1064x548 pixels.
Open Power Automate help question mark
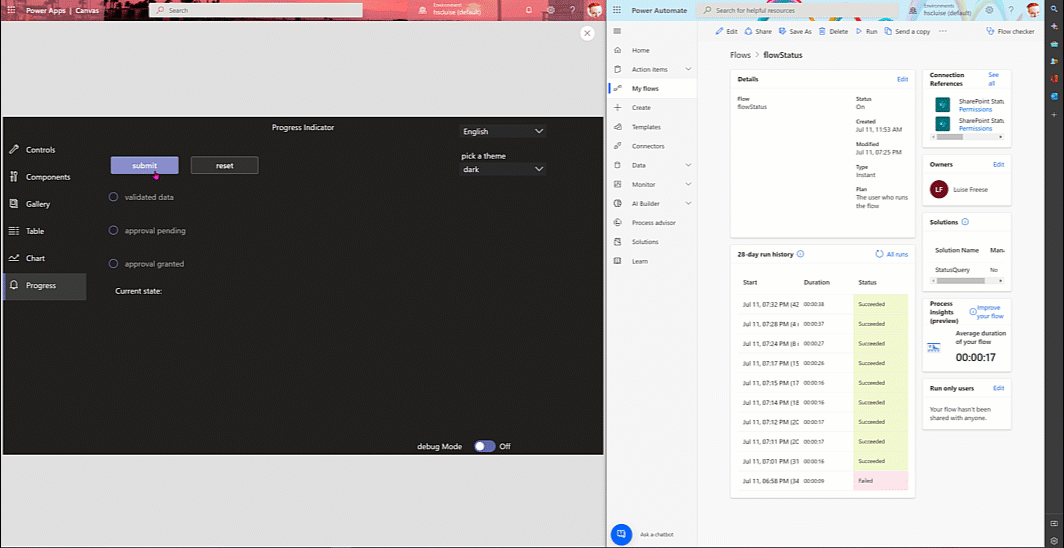(x=1011, y=10)
